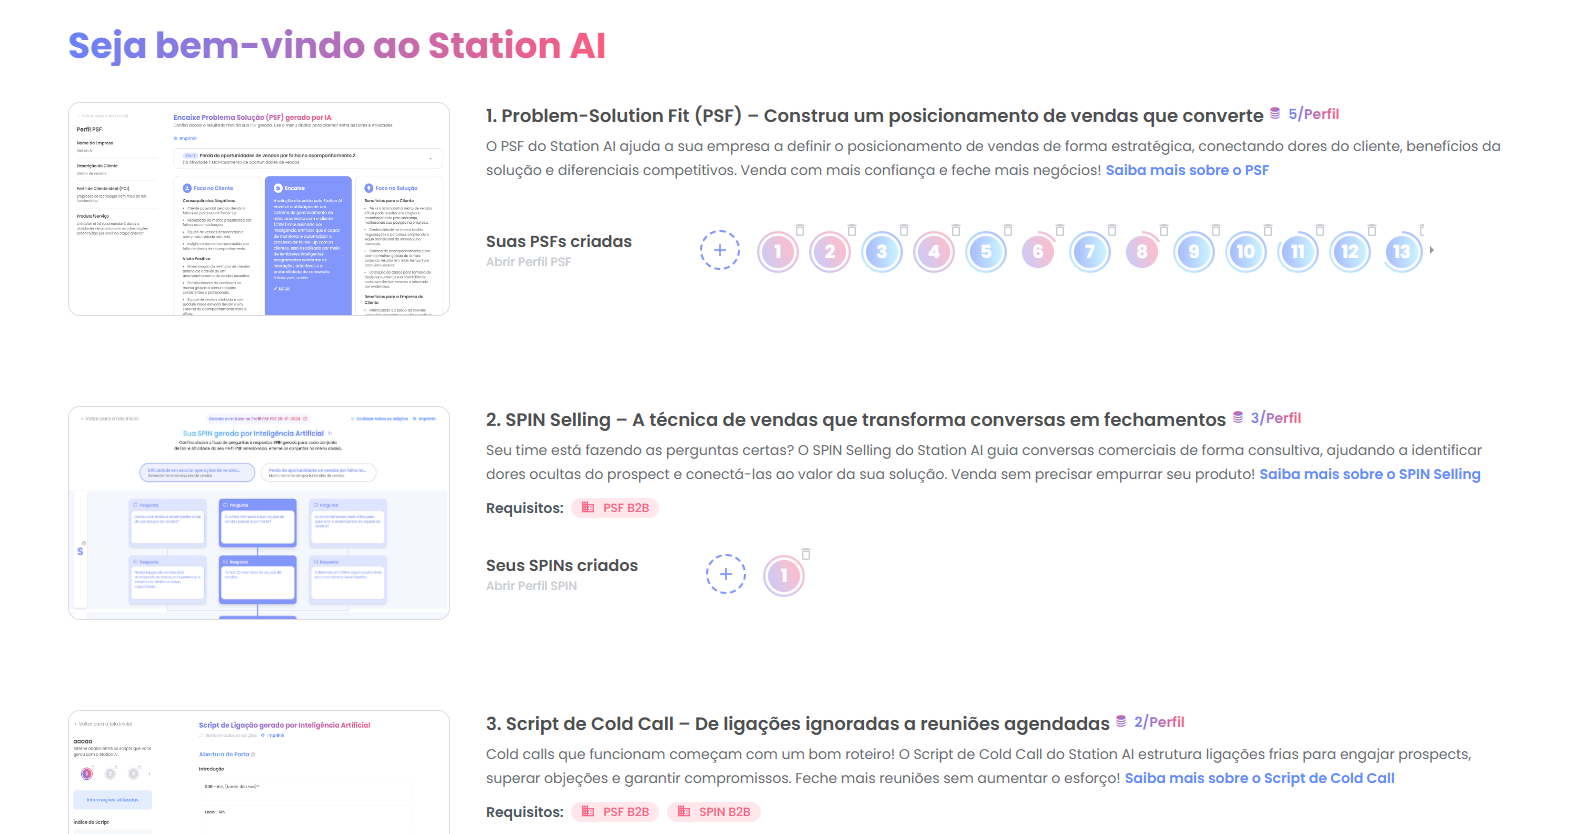Click the PSF B2B tag under Cold Call
This screenshot has height=834, width=1596.
[615, 812]
